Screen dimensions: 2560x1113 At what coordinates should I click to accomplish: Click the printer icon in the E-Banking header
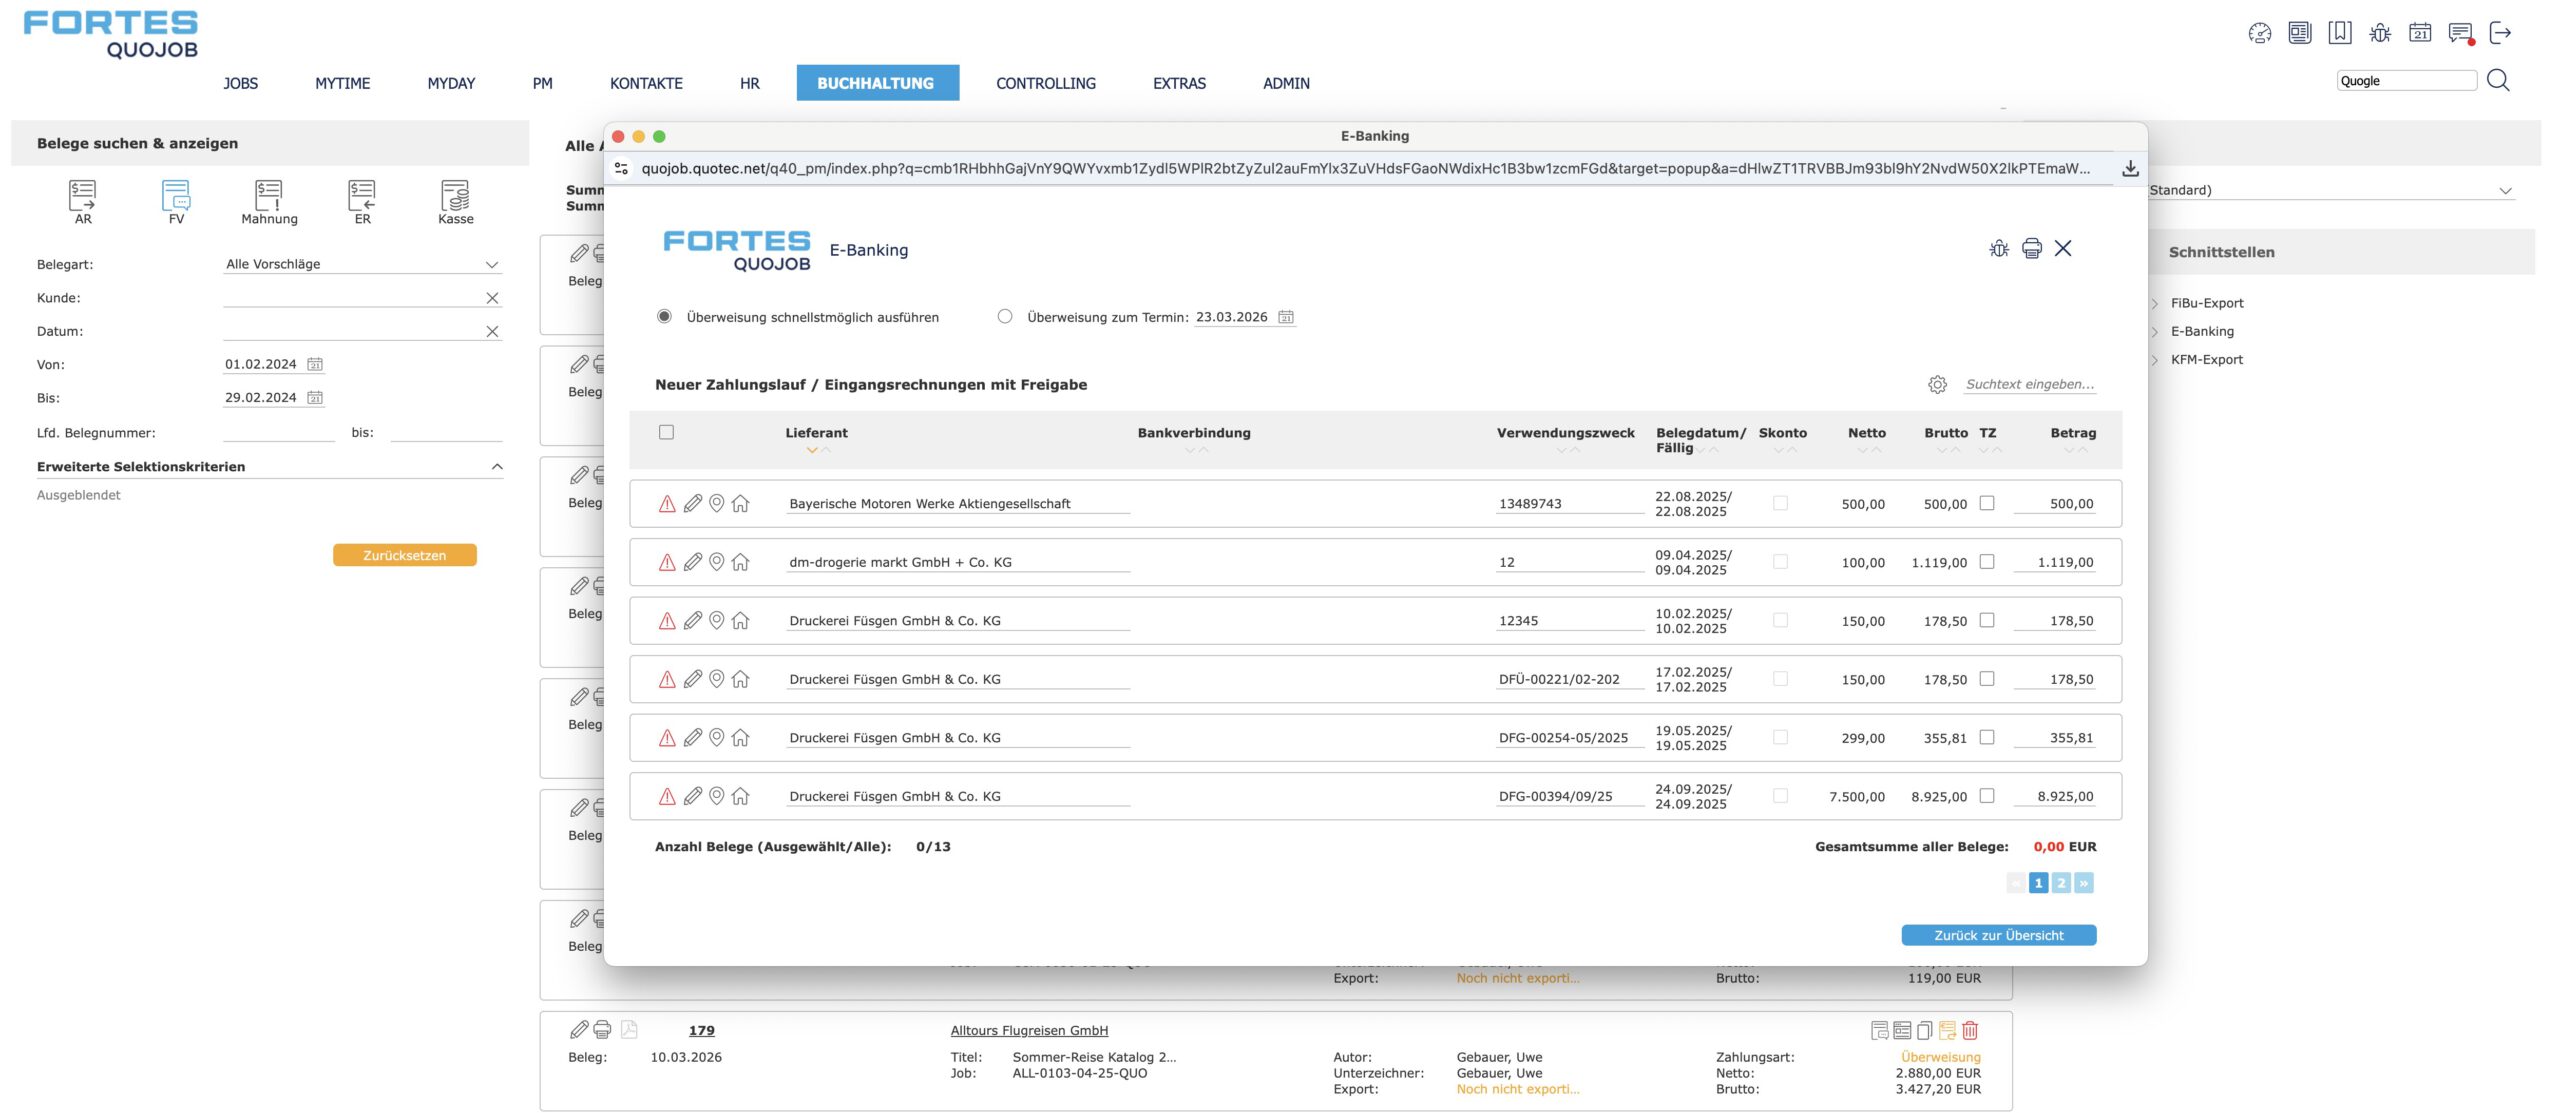click(x=2031, y=248)
